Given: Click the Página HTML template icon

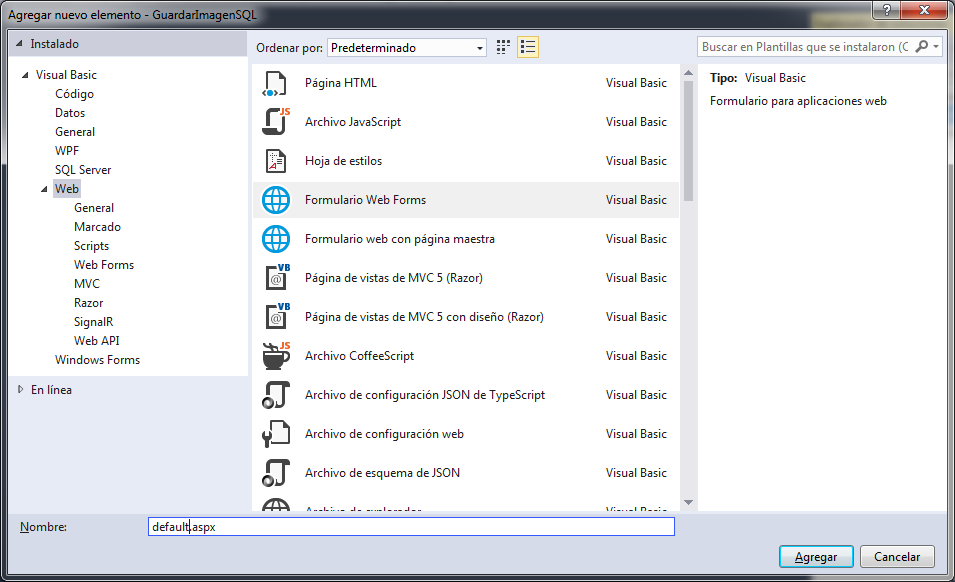Looking at the screenshot, I should (275, 84).
